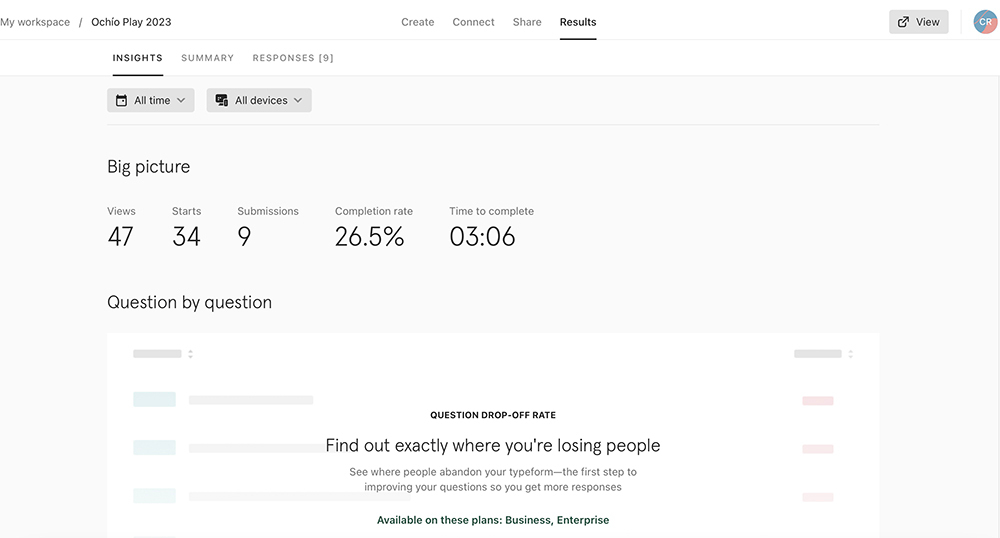Expand the All time chevron
Screen dimensions: 1000x538
(x=181, y=100)
